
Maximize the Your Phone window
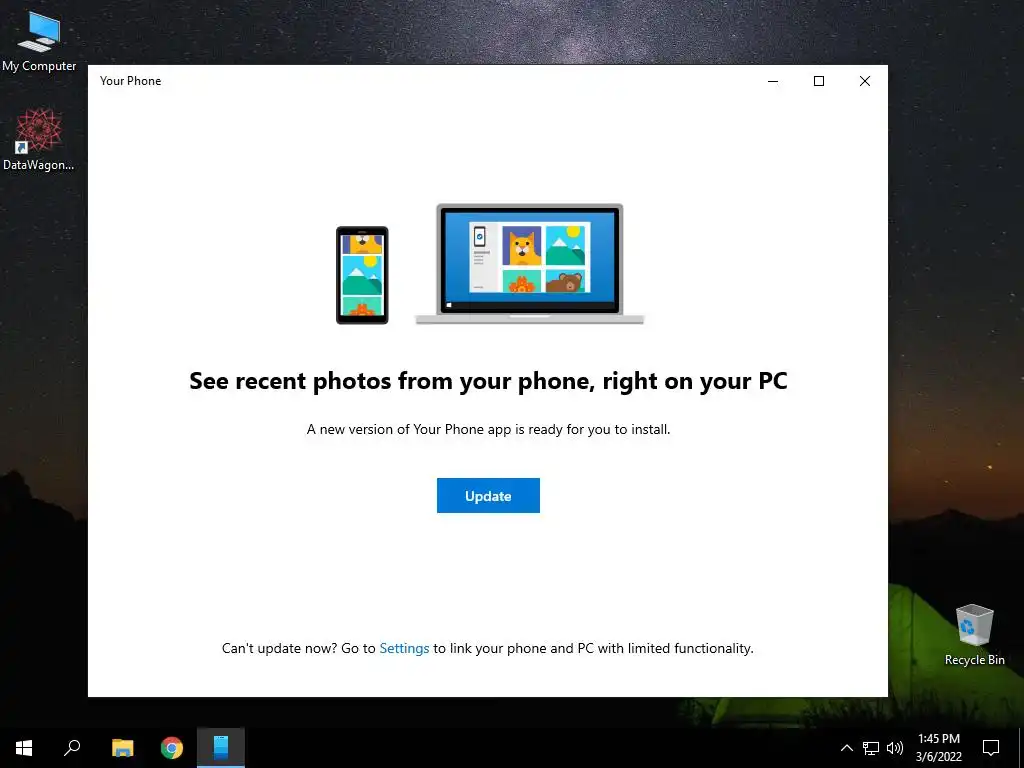(819, 81)
